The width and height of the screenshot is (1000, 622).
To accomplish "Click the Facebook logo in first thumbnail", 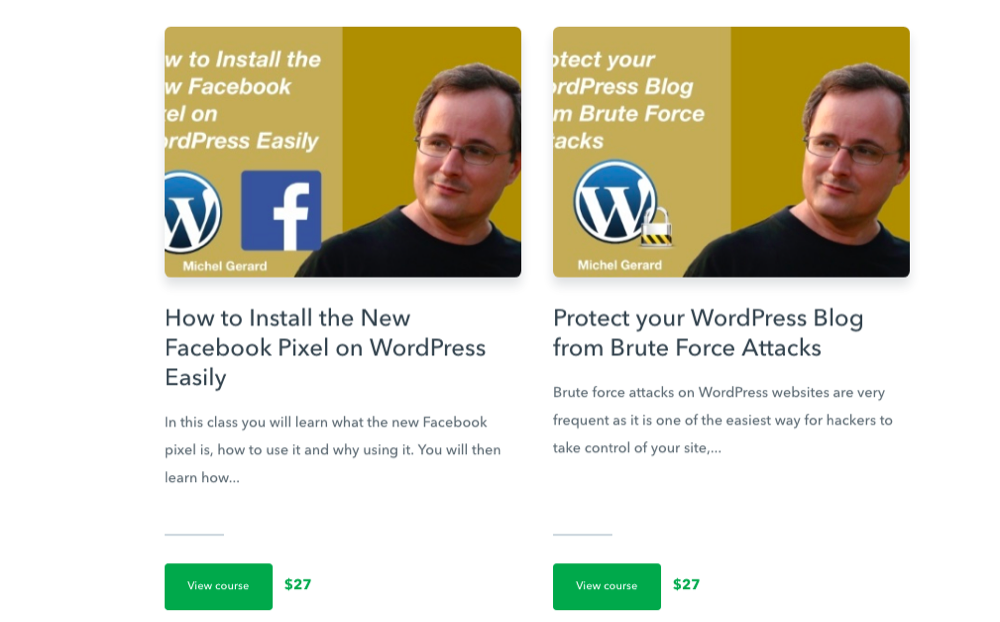I will 281,211.
